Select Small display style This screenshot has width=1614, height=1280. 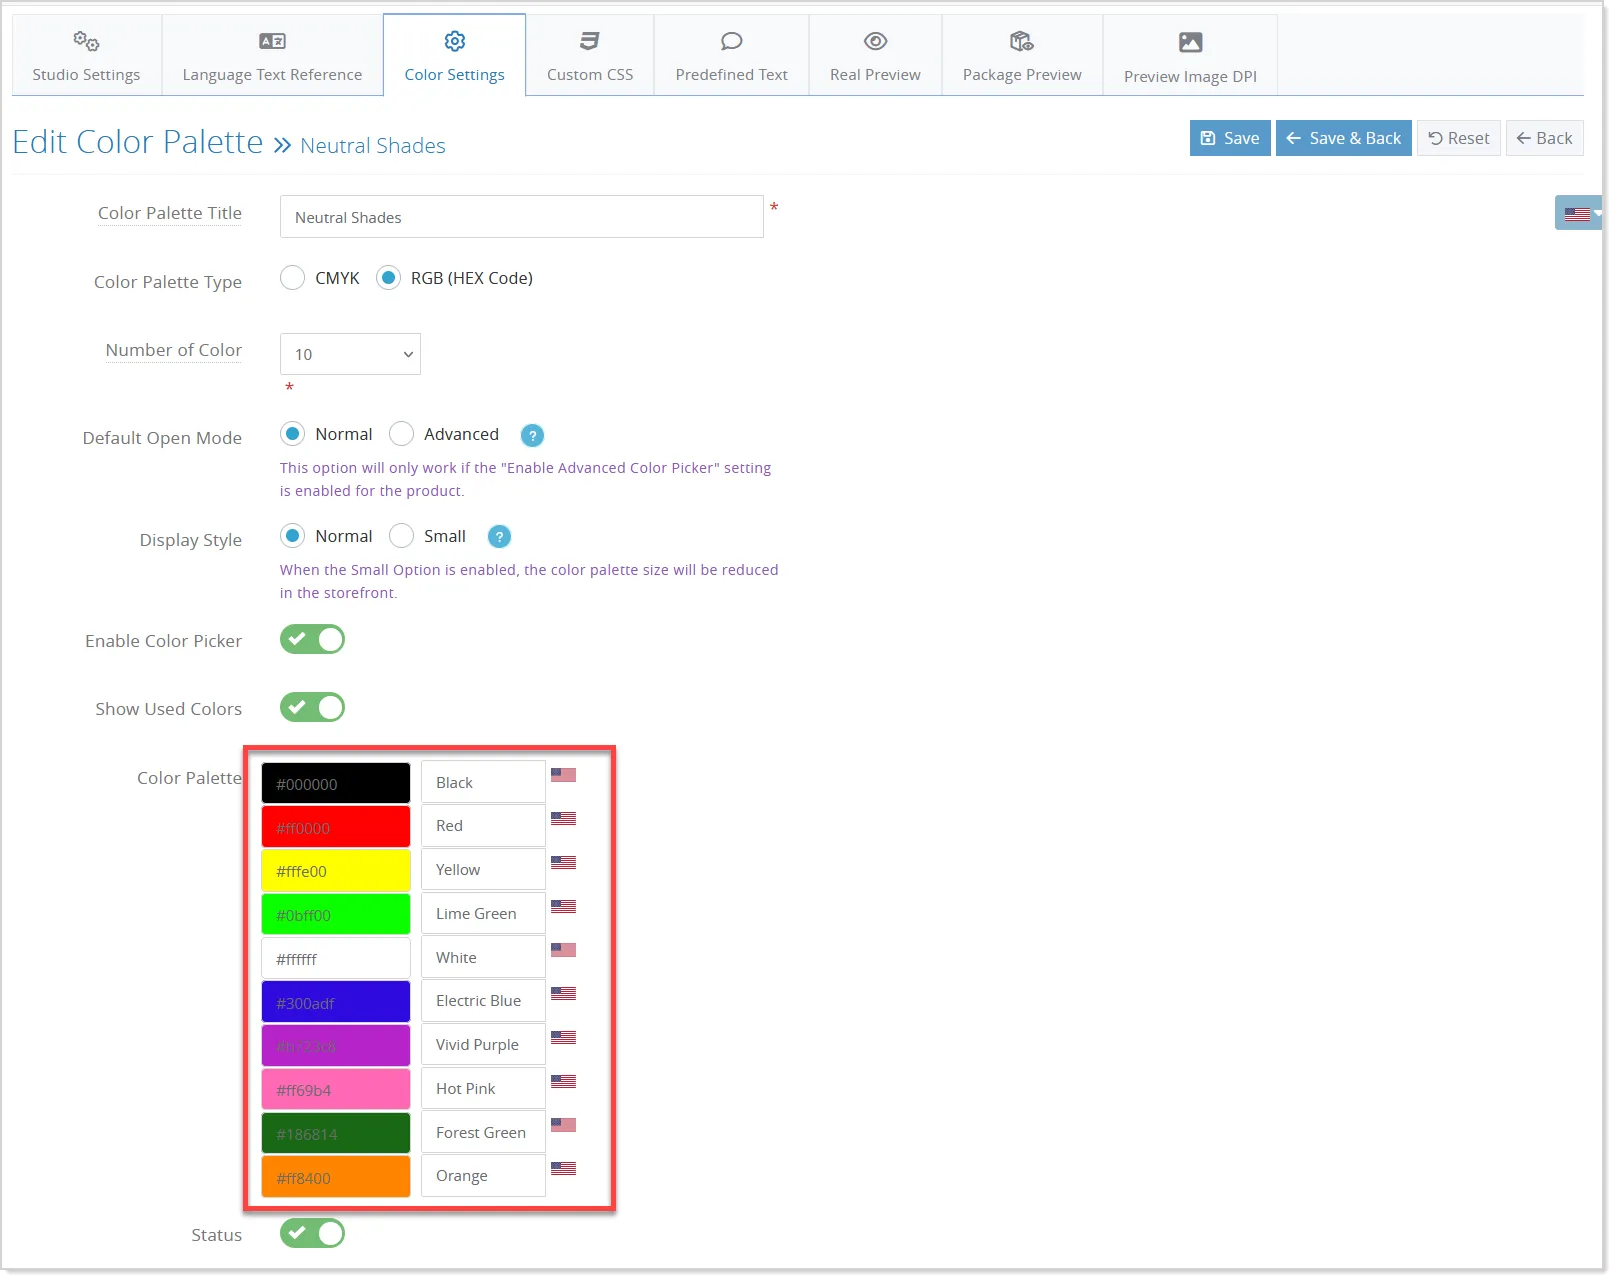click(401, 536)
